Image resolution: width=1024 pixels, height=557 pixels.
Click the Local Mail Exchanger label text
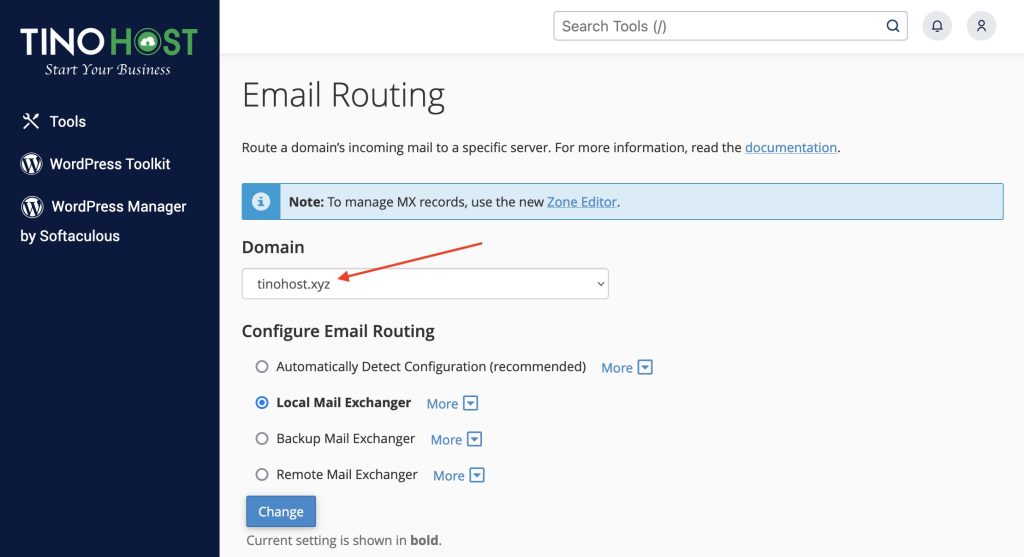pyautogui.click(x=344, y=402)
